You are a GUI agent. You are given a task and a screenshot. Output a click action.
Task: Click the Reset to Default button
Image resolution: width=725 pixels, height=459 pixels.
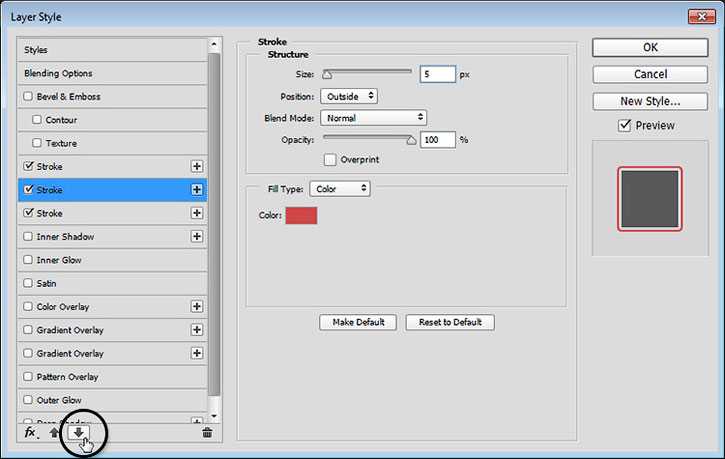[x=450, y=322]
